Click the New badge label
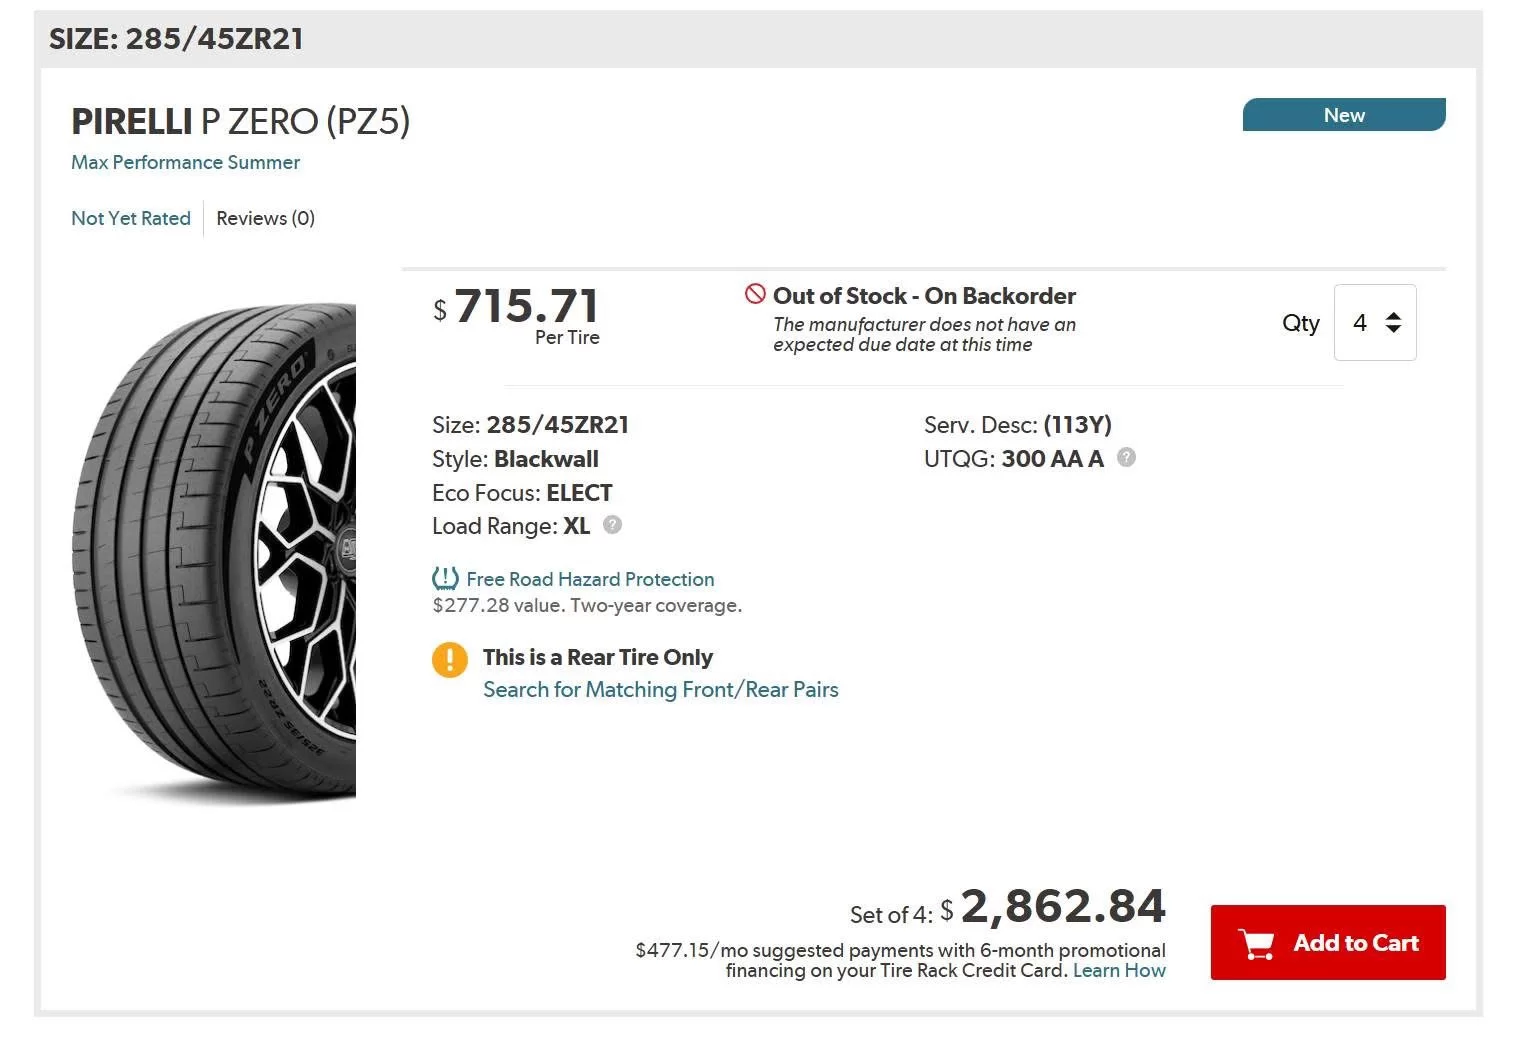The image size is (1513, 1049). (1344, 115)
